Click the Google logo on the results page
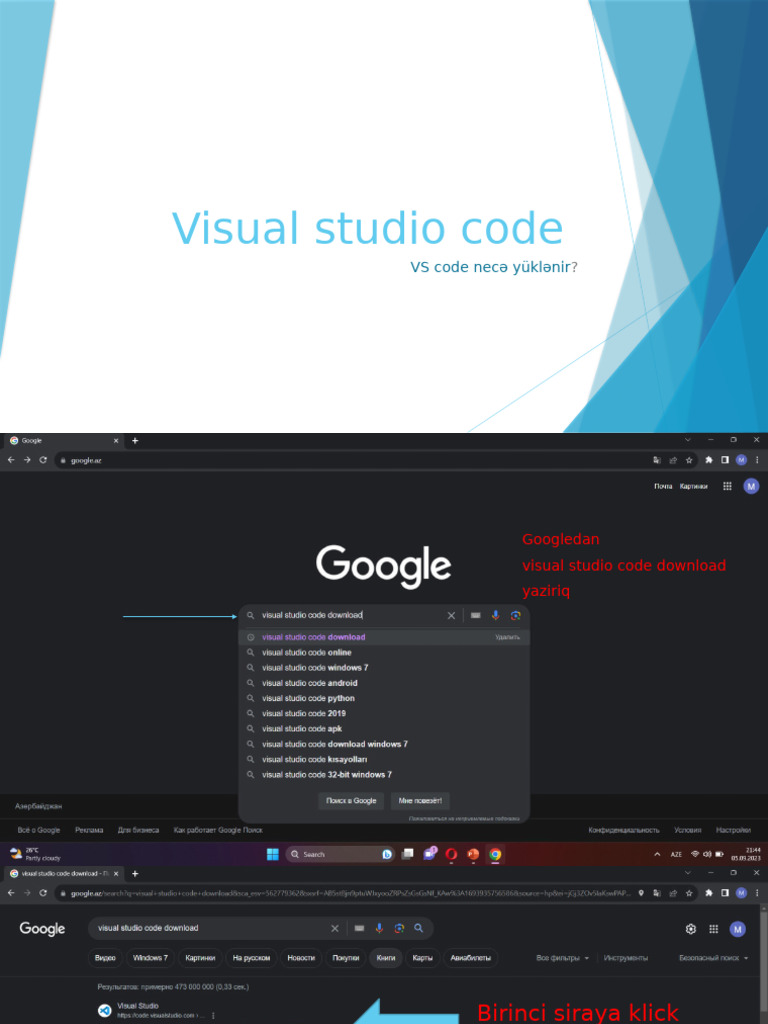 click(x=42, y=929)
